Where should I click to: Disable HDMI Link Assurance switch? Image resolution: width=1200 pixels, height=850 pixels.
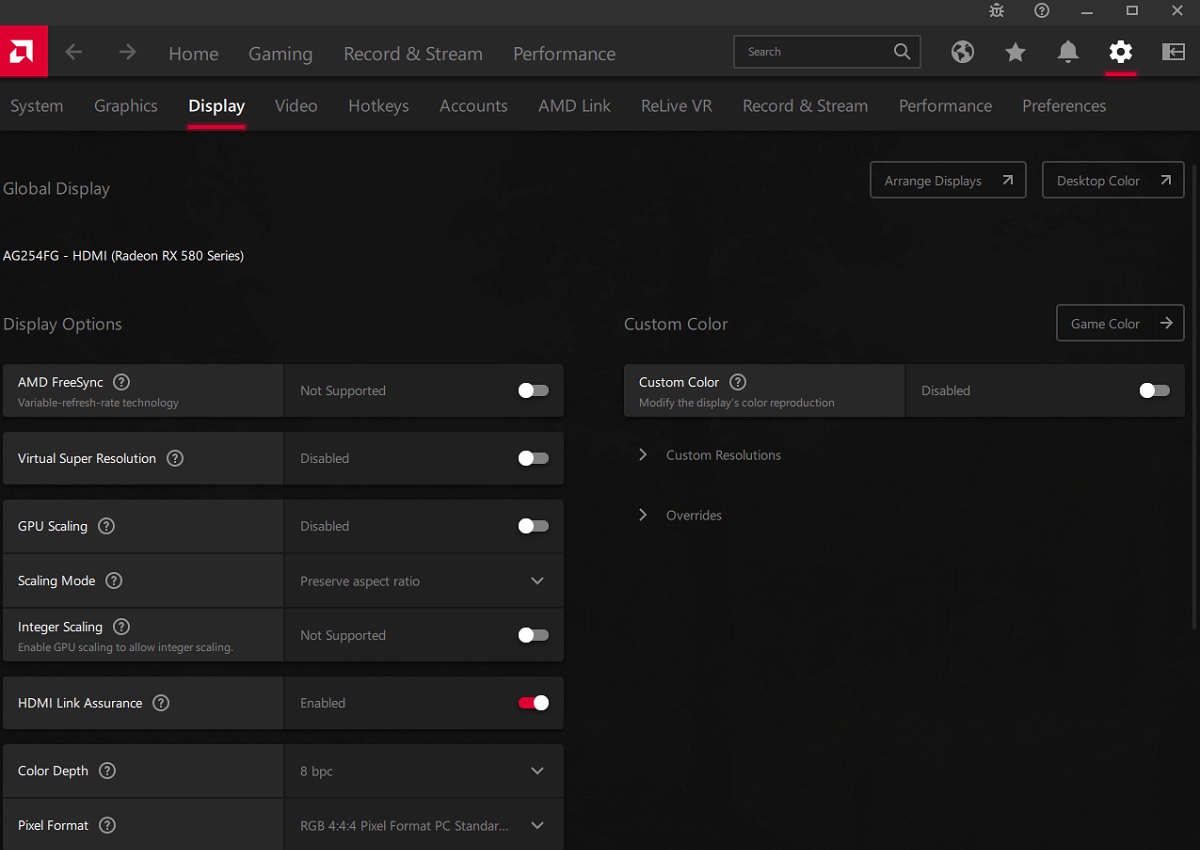533,703
